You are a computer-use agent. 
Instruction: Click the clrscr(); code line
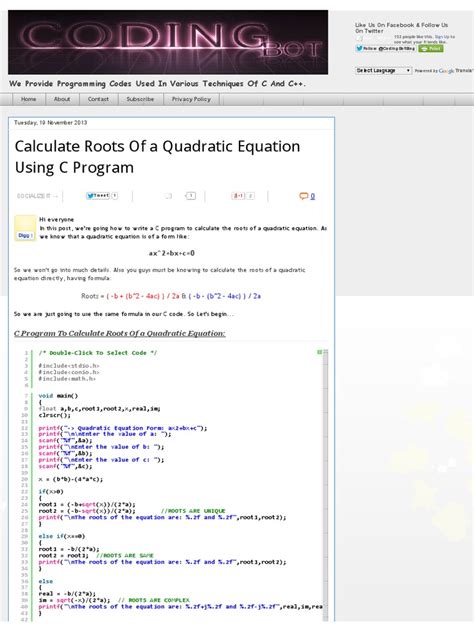54,415
